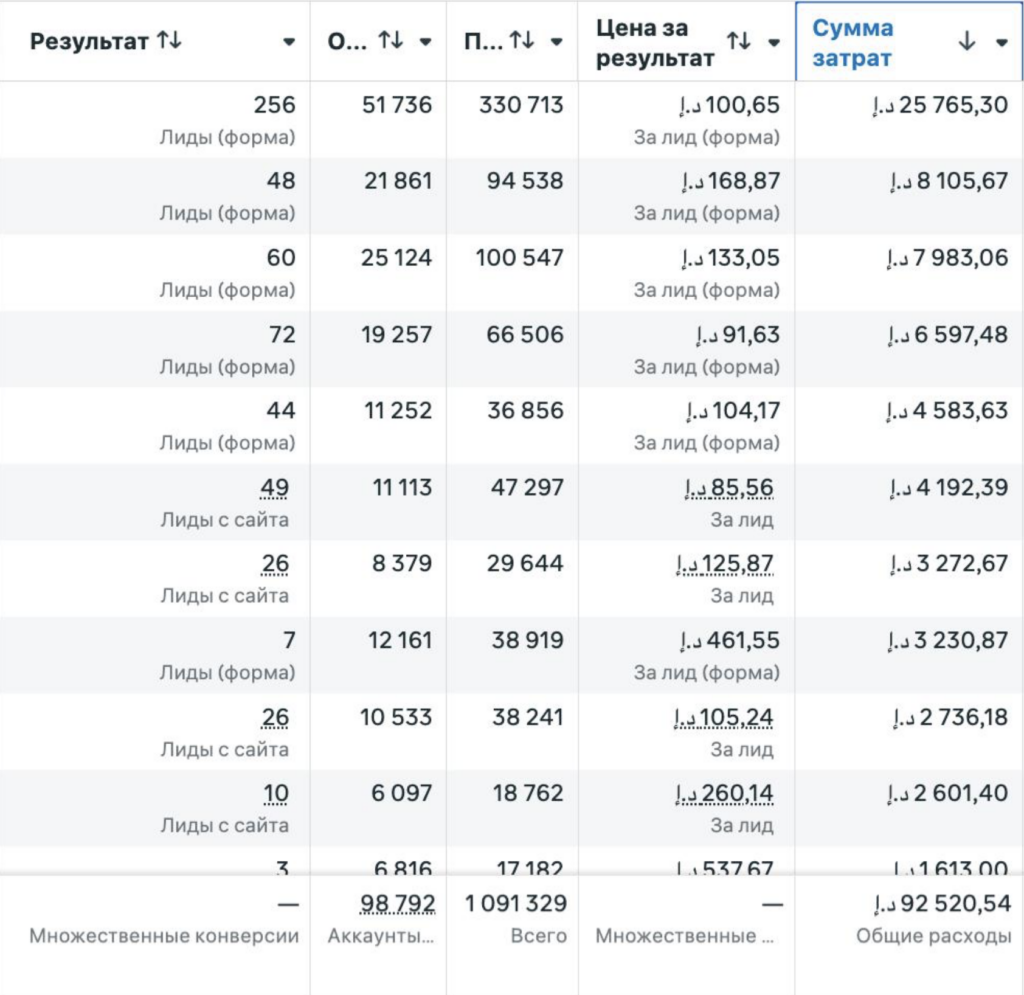Open underlined 125,87 price per lead
The width and height of the screenshot is (1024, 995).
click(x=725, y=563)
